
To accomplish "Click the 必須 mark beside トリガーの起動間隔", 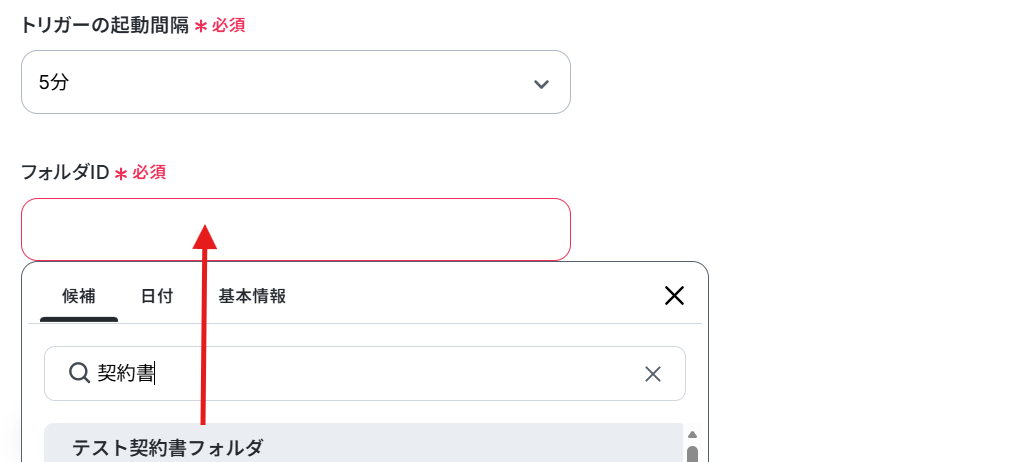I will (x=229, y=26).
